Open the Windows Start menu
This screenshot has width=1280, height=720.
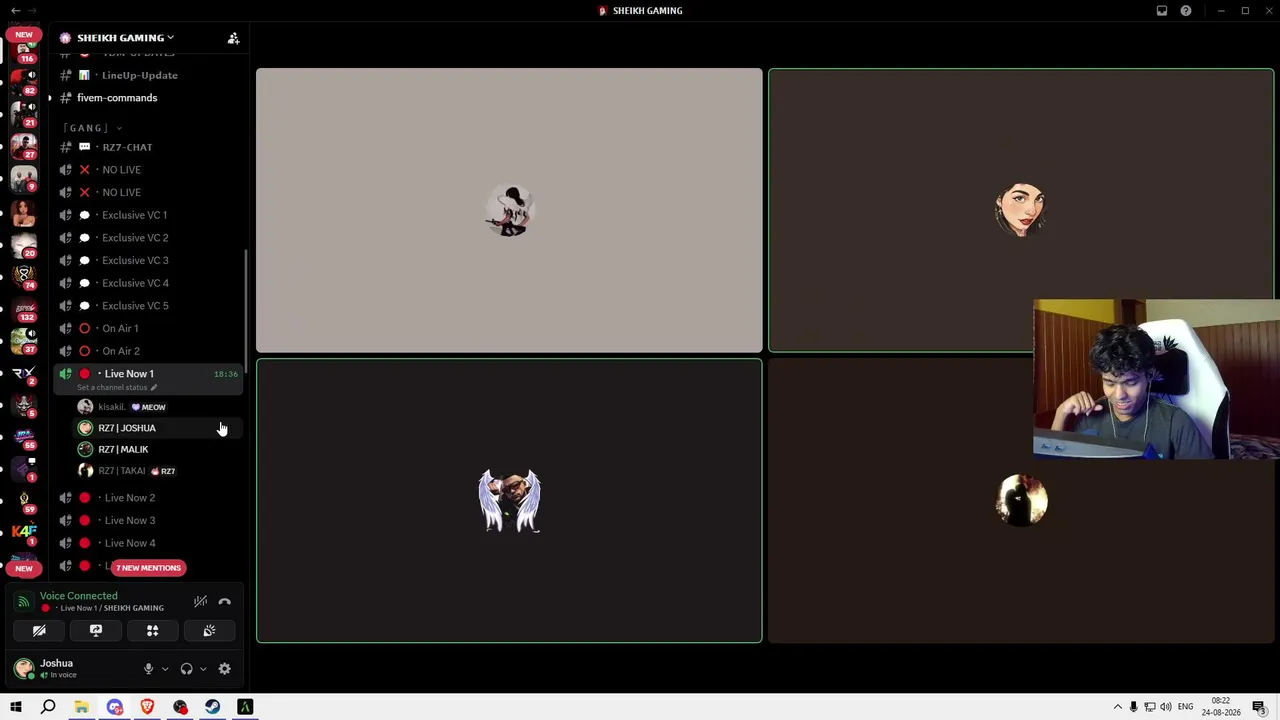(16, 707)
